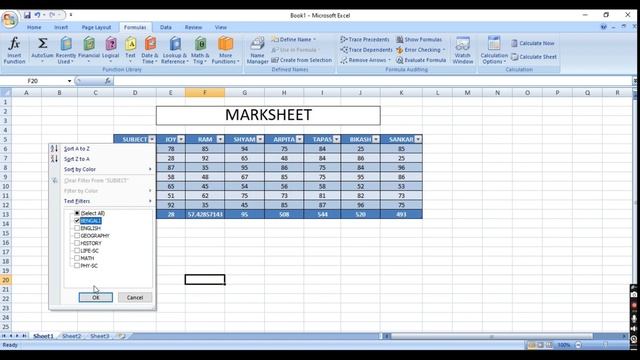Click Trace Dependents
Screen dimensions: 640x360
point(366,50)
